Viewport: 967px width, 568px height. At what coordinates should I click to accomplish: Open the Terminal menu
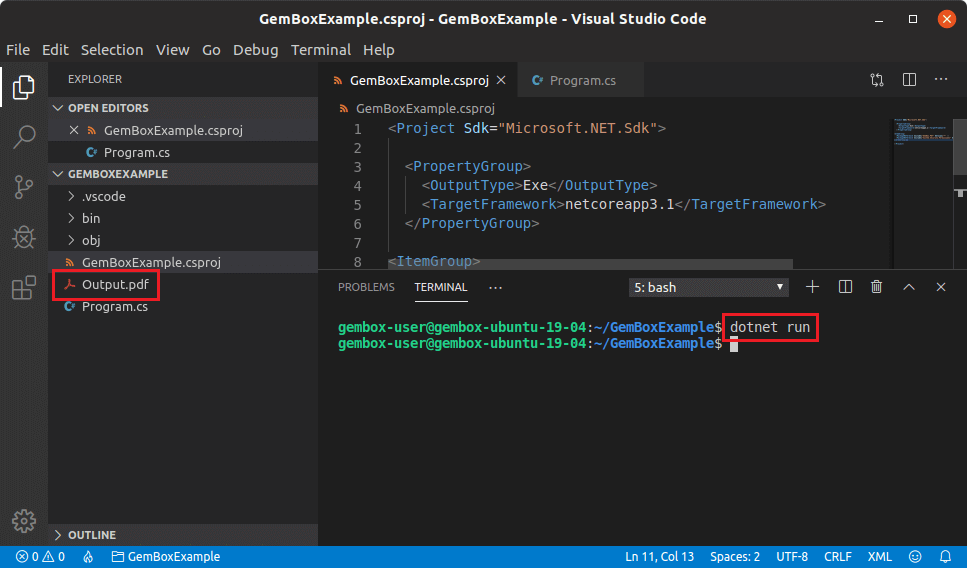click(320, 50)
